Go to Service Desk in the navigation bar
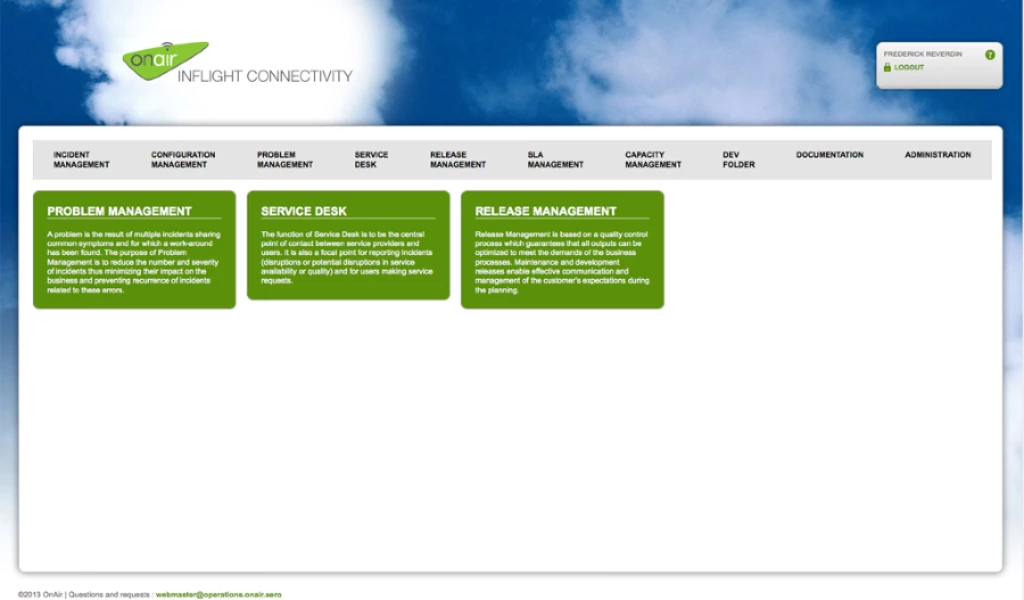The height and width of the screenshot is (600, 1024). 371,160
